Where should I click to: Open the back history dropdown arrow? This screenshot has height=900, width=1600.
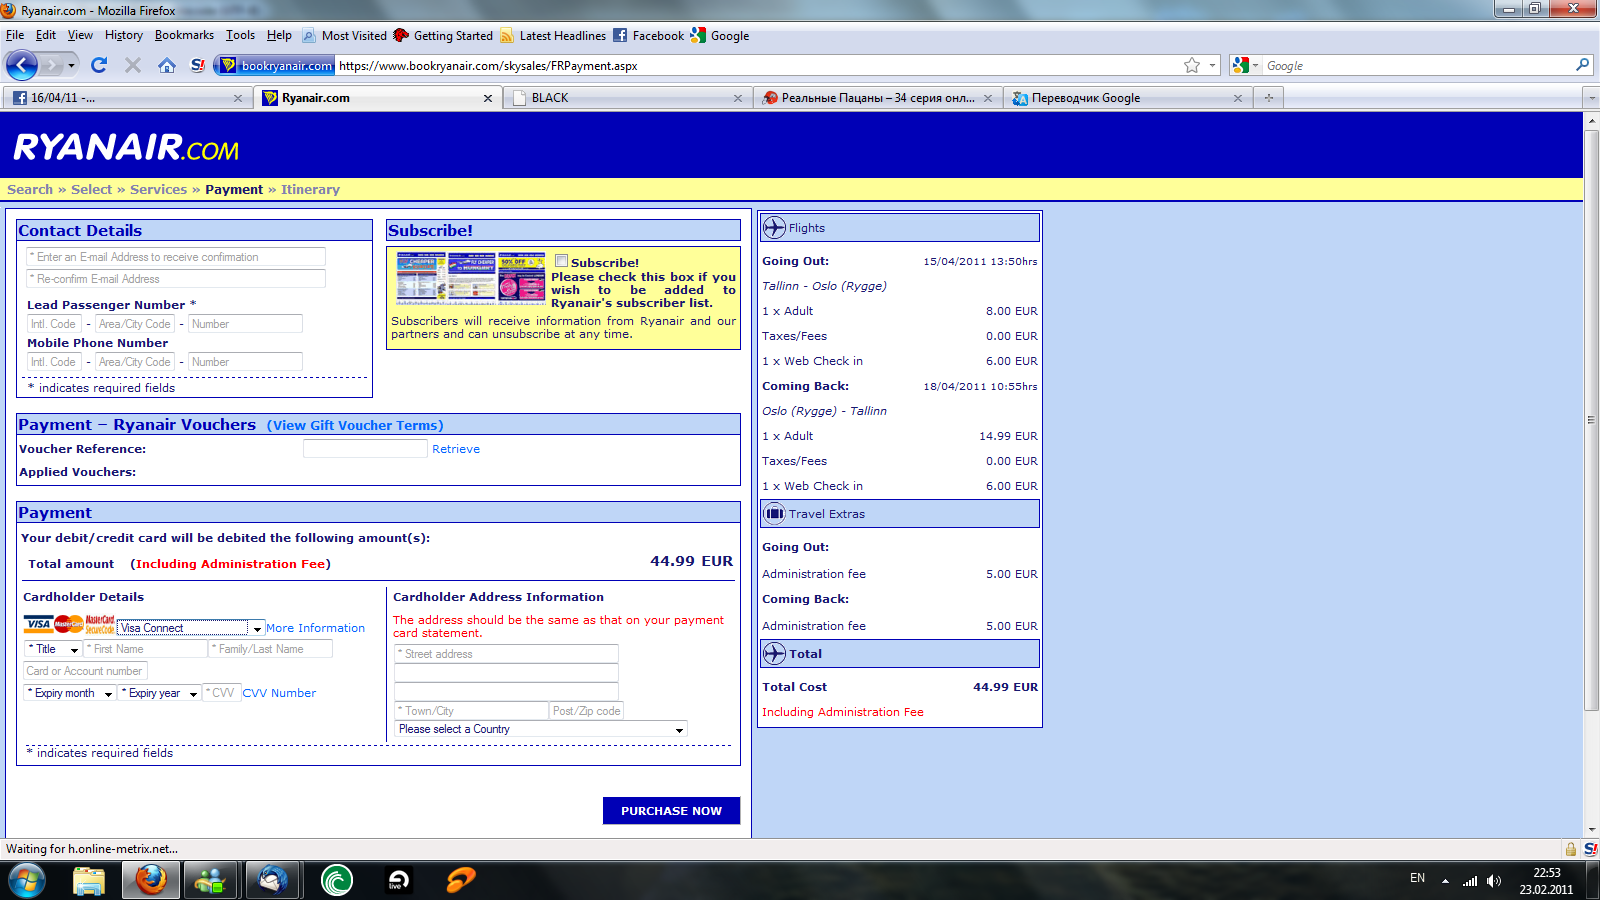click(x=71, y=65)
